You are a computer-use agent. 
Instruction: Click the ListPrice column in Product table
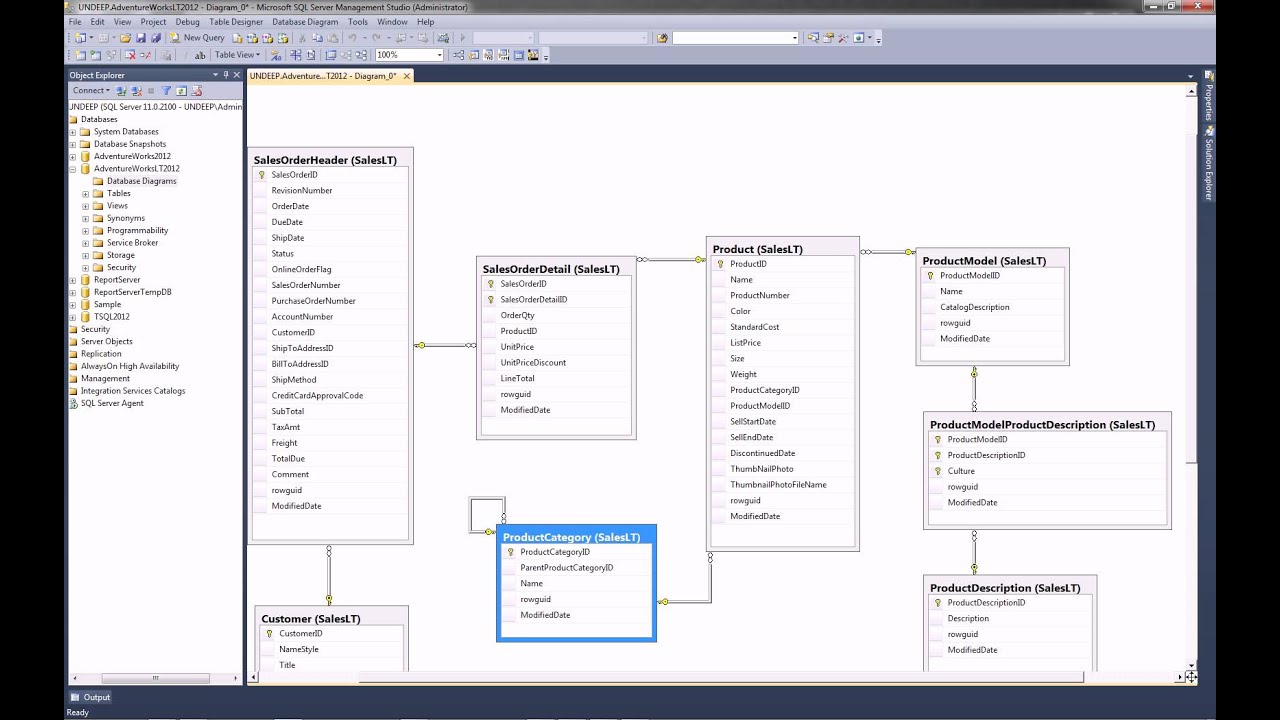[x=745, y=343]
